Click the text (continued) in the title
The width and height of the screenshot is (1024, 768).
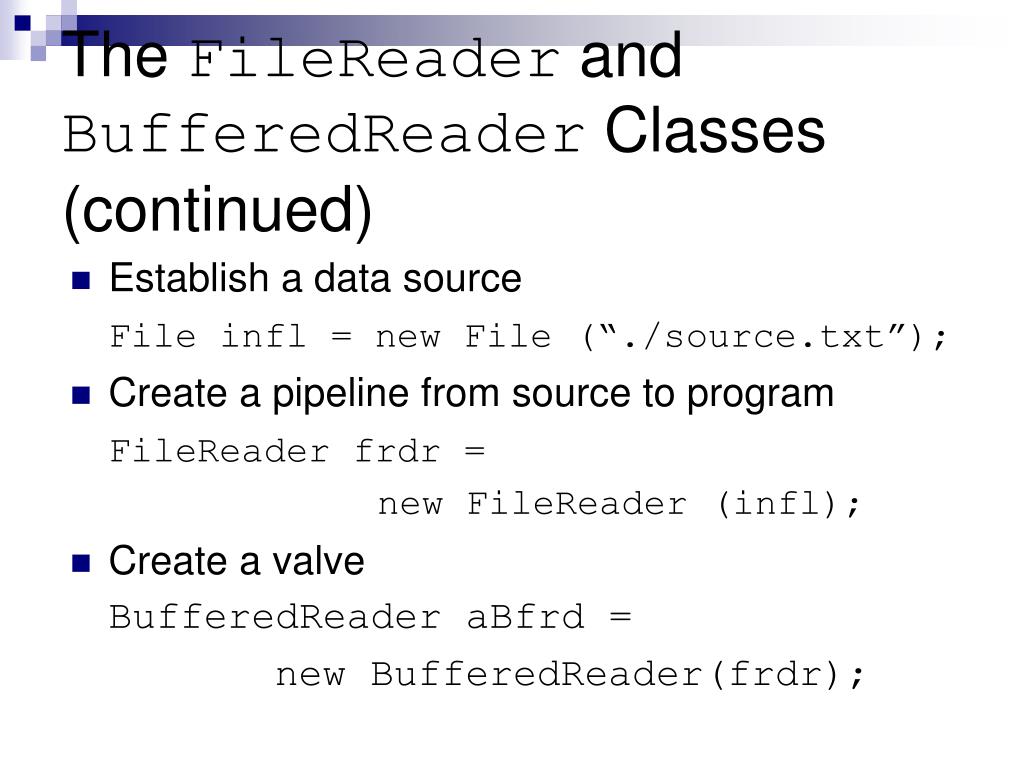[217, 210]
